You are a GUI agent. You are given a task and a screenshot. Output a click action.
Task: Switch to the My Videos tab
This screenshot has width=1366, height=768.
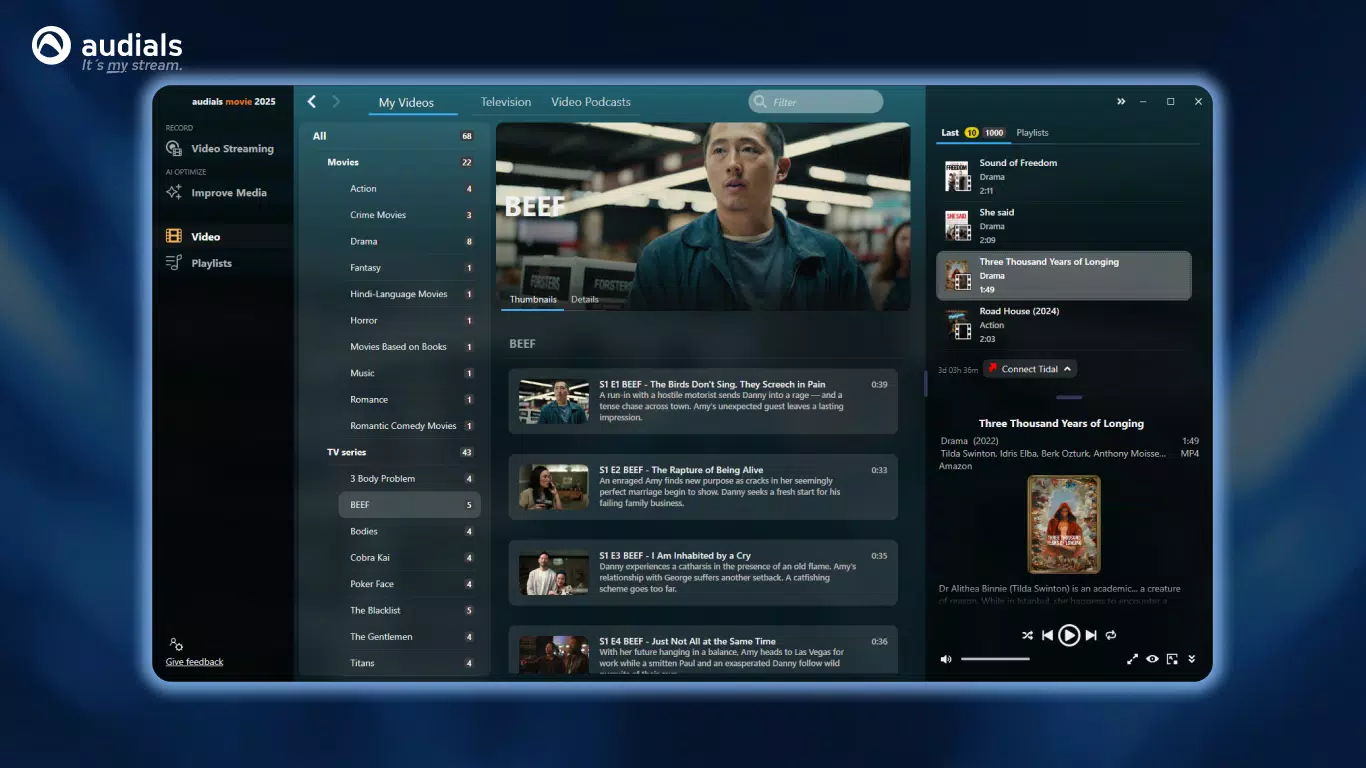coord(406,102)
